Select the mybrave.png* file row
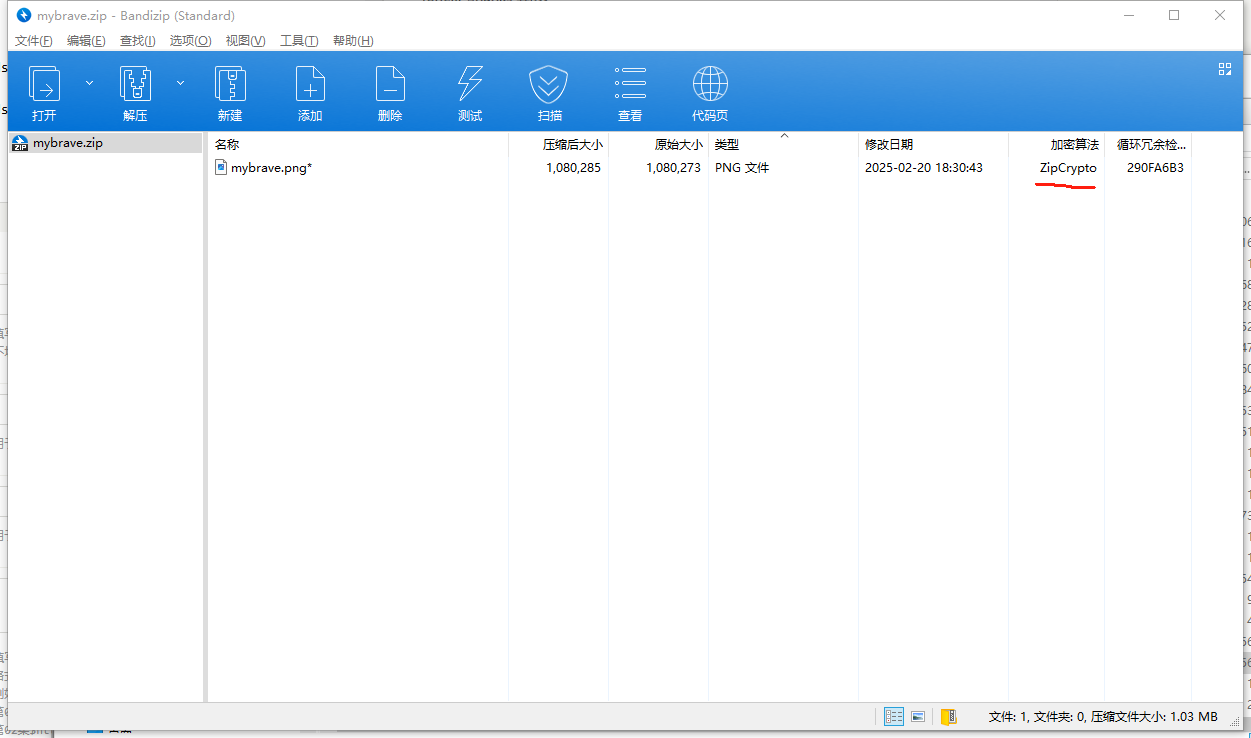Screen dimensions: 1251x738 [700, 168]
